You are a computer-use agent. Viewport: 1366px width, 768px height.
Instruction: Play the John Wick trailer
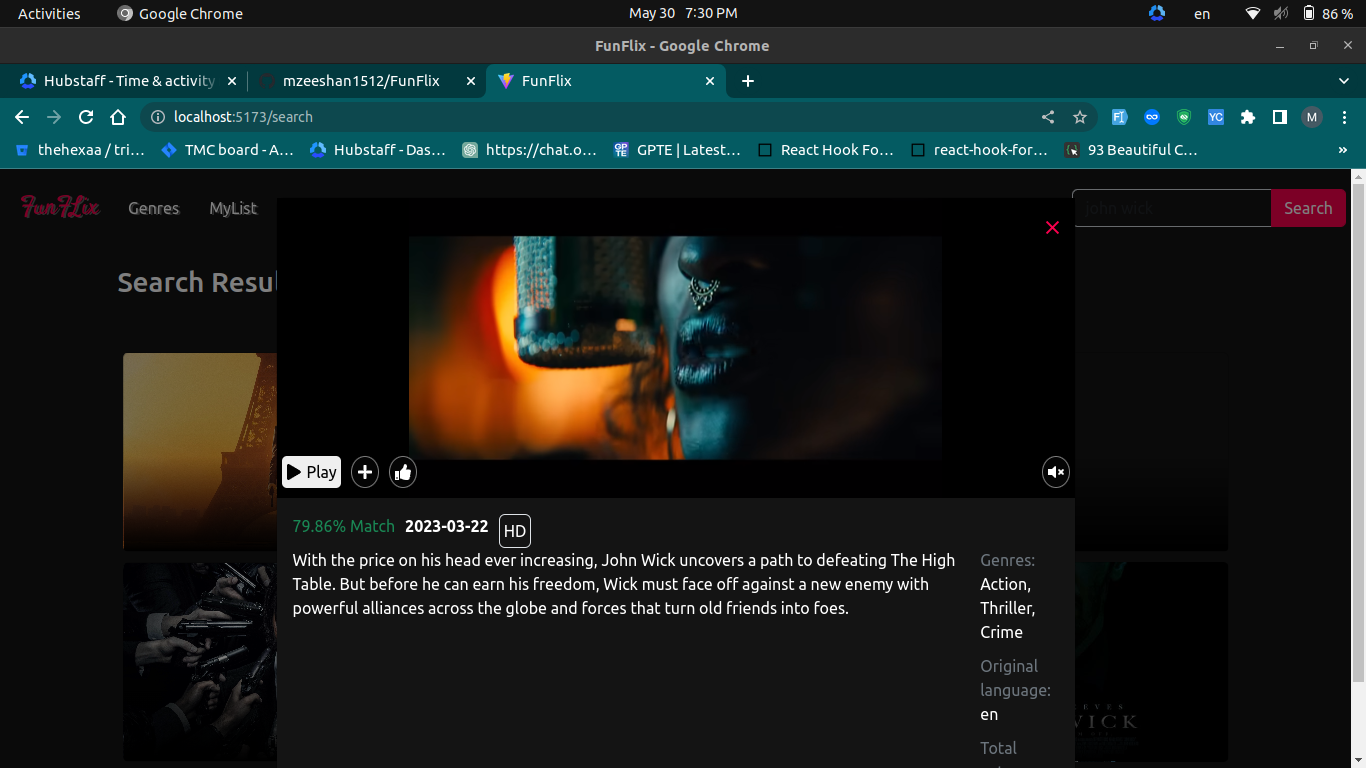[x=311, y=472]
